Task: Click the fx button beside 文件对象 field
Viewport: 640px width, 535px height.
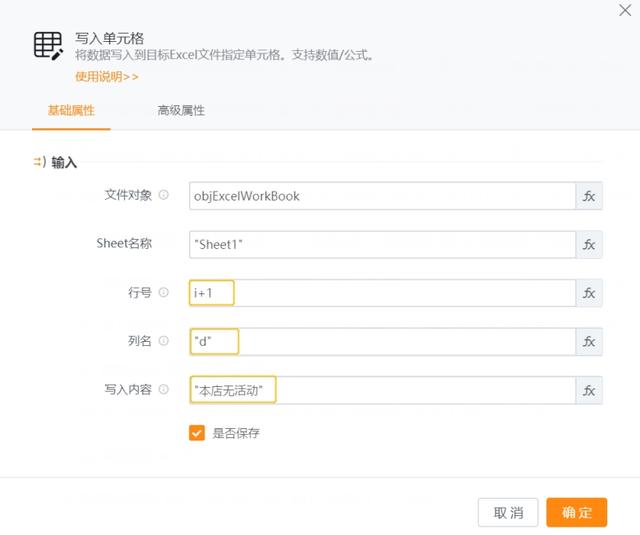Action: click(589, 196)
